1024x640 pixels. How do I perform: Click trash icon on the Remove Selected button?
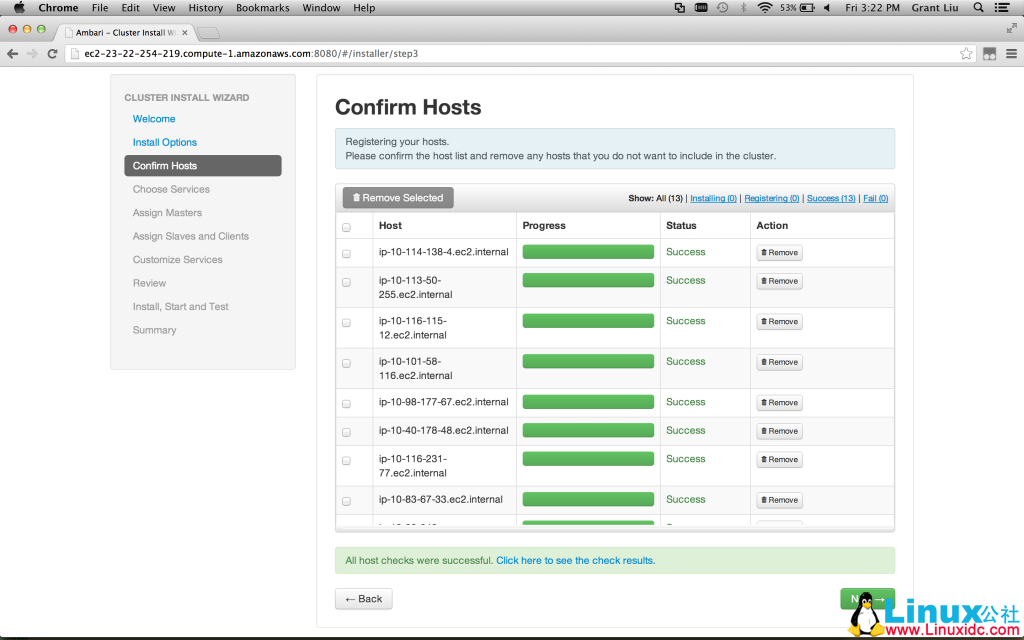[358, 197]
